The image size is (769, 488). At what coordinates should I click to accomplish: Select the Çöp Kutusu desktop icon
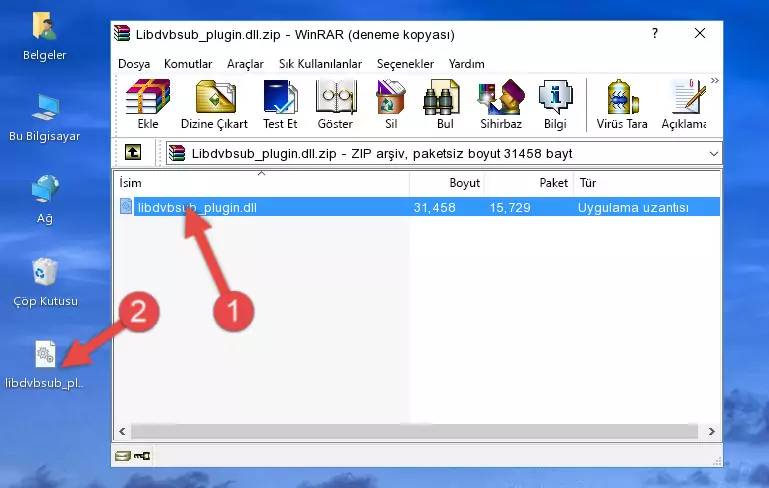pos(45,283)
